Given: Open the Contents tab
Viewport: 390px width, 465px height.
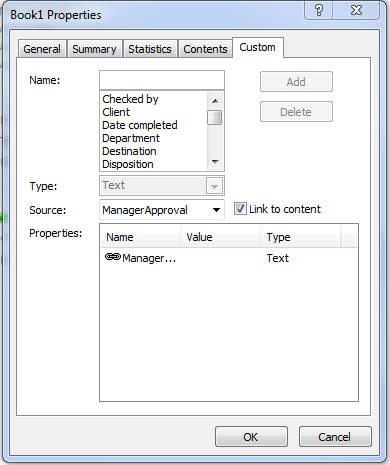Looking at the screenshot, I should pyautogui.click(x=205, y=49).
